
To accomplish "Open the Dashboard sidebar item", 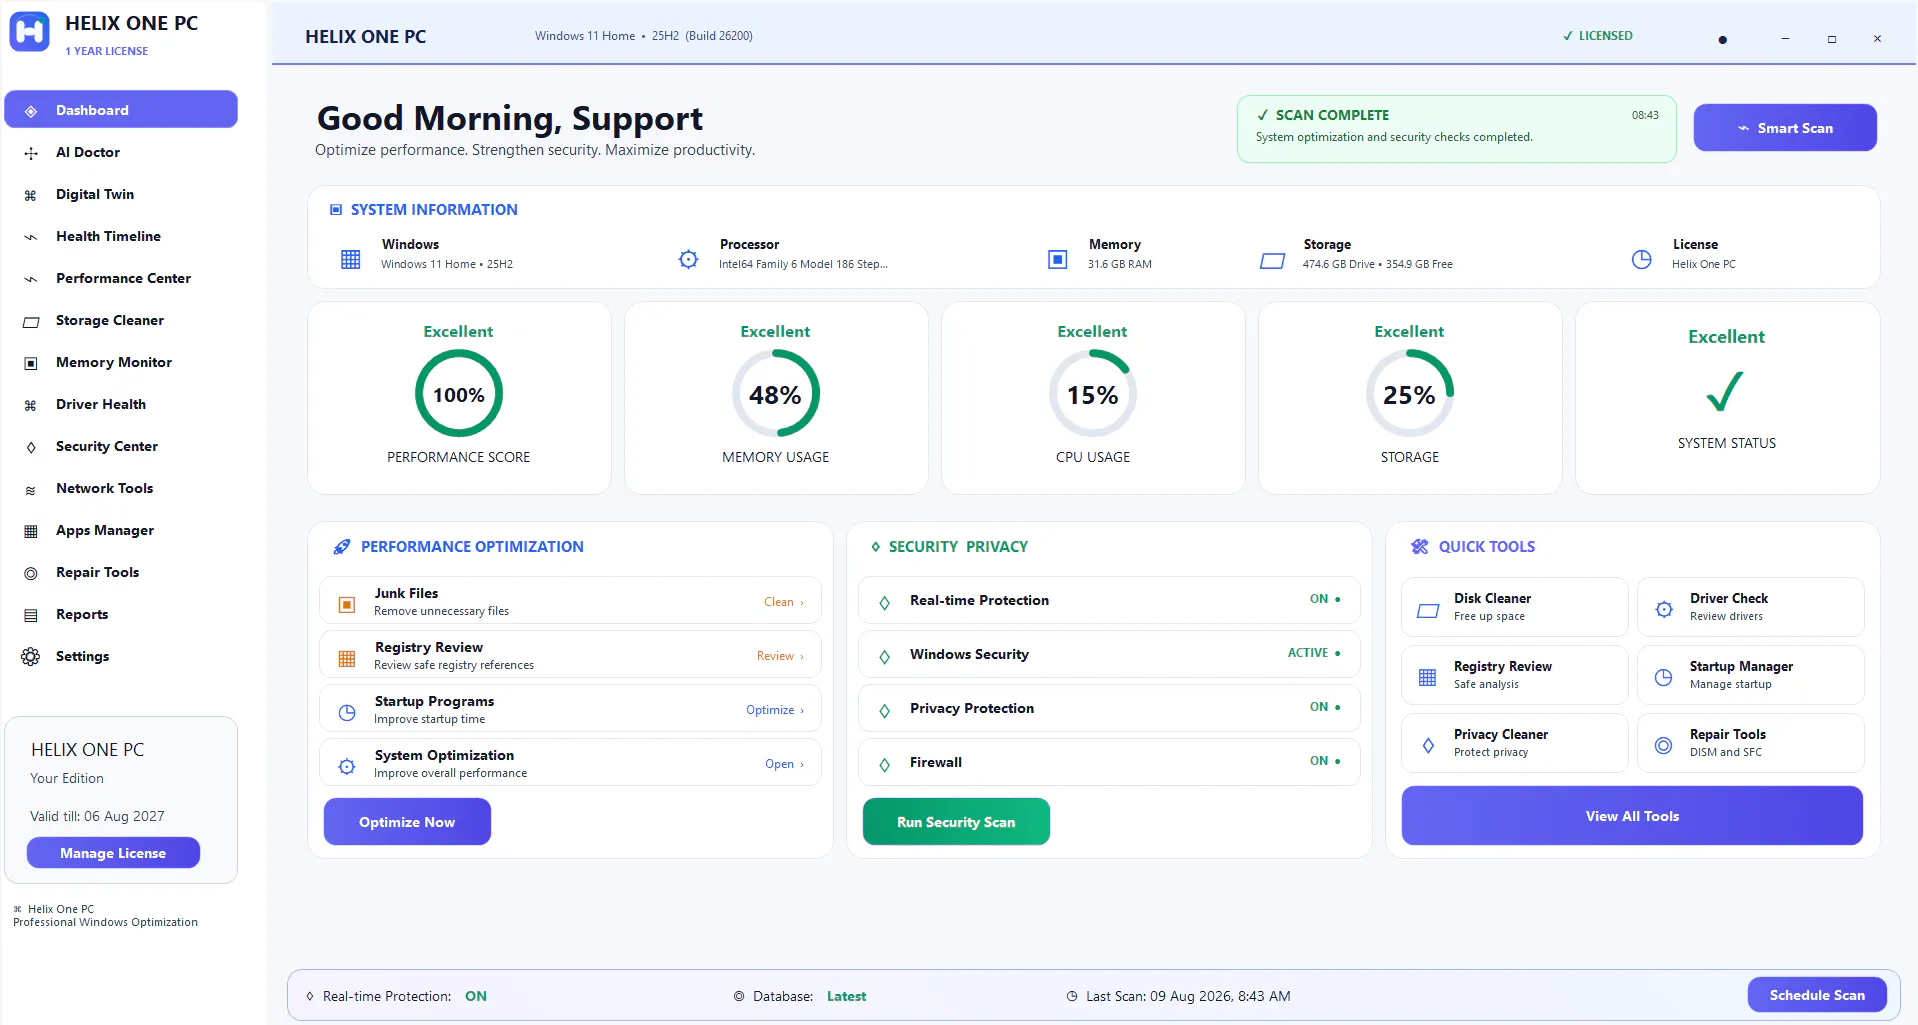I will [121, 110].
